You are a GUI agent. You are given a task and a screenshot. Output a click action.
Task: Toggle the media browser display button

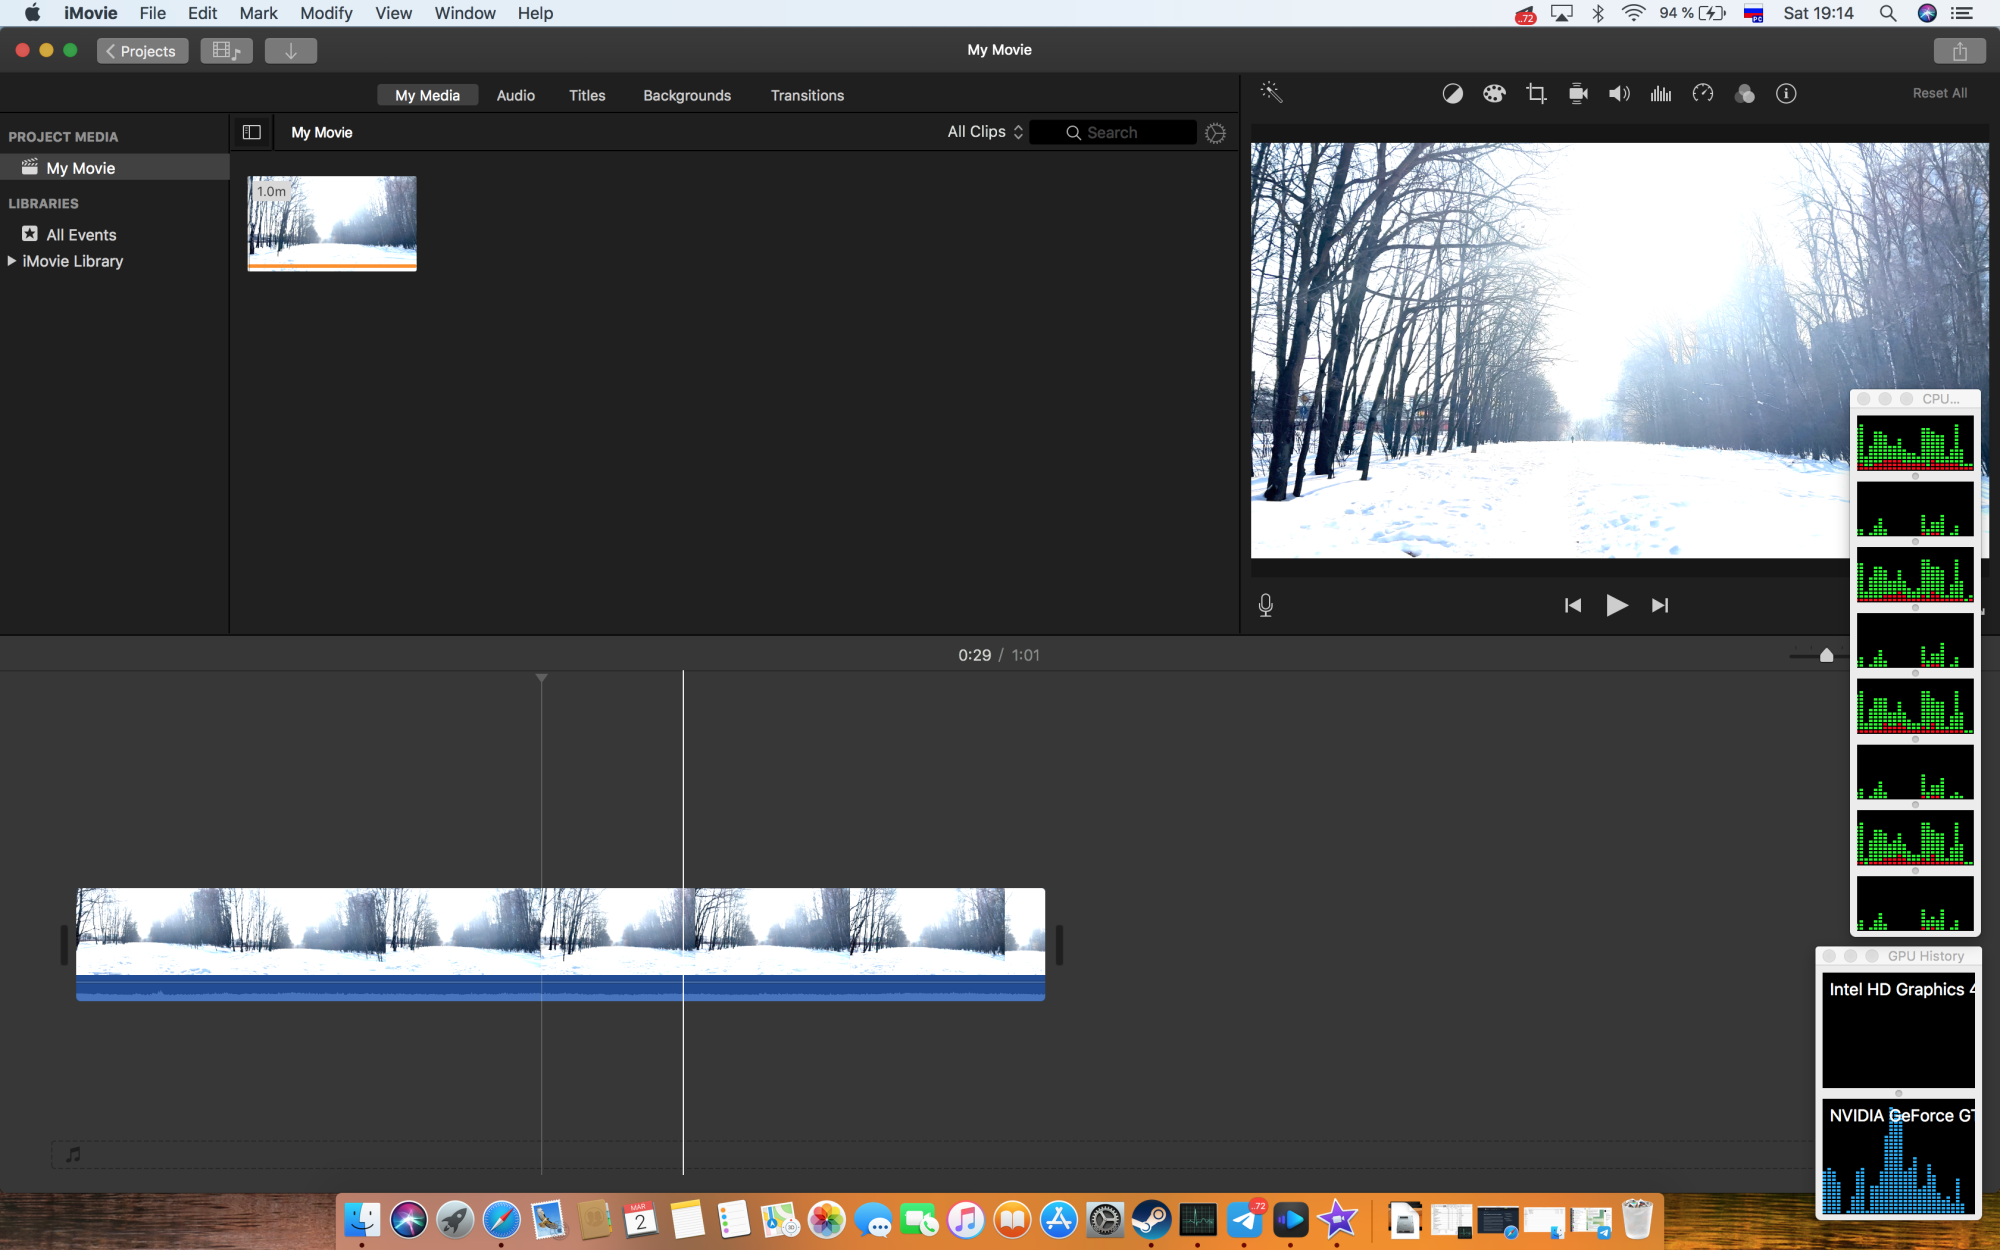point(226,51)
